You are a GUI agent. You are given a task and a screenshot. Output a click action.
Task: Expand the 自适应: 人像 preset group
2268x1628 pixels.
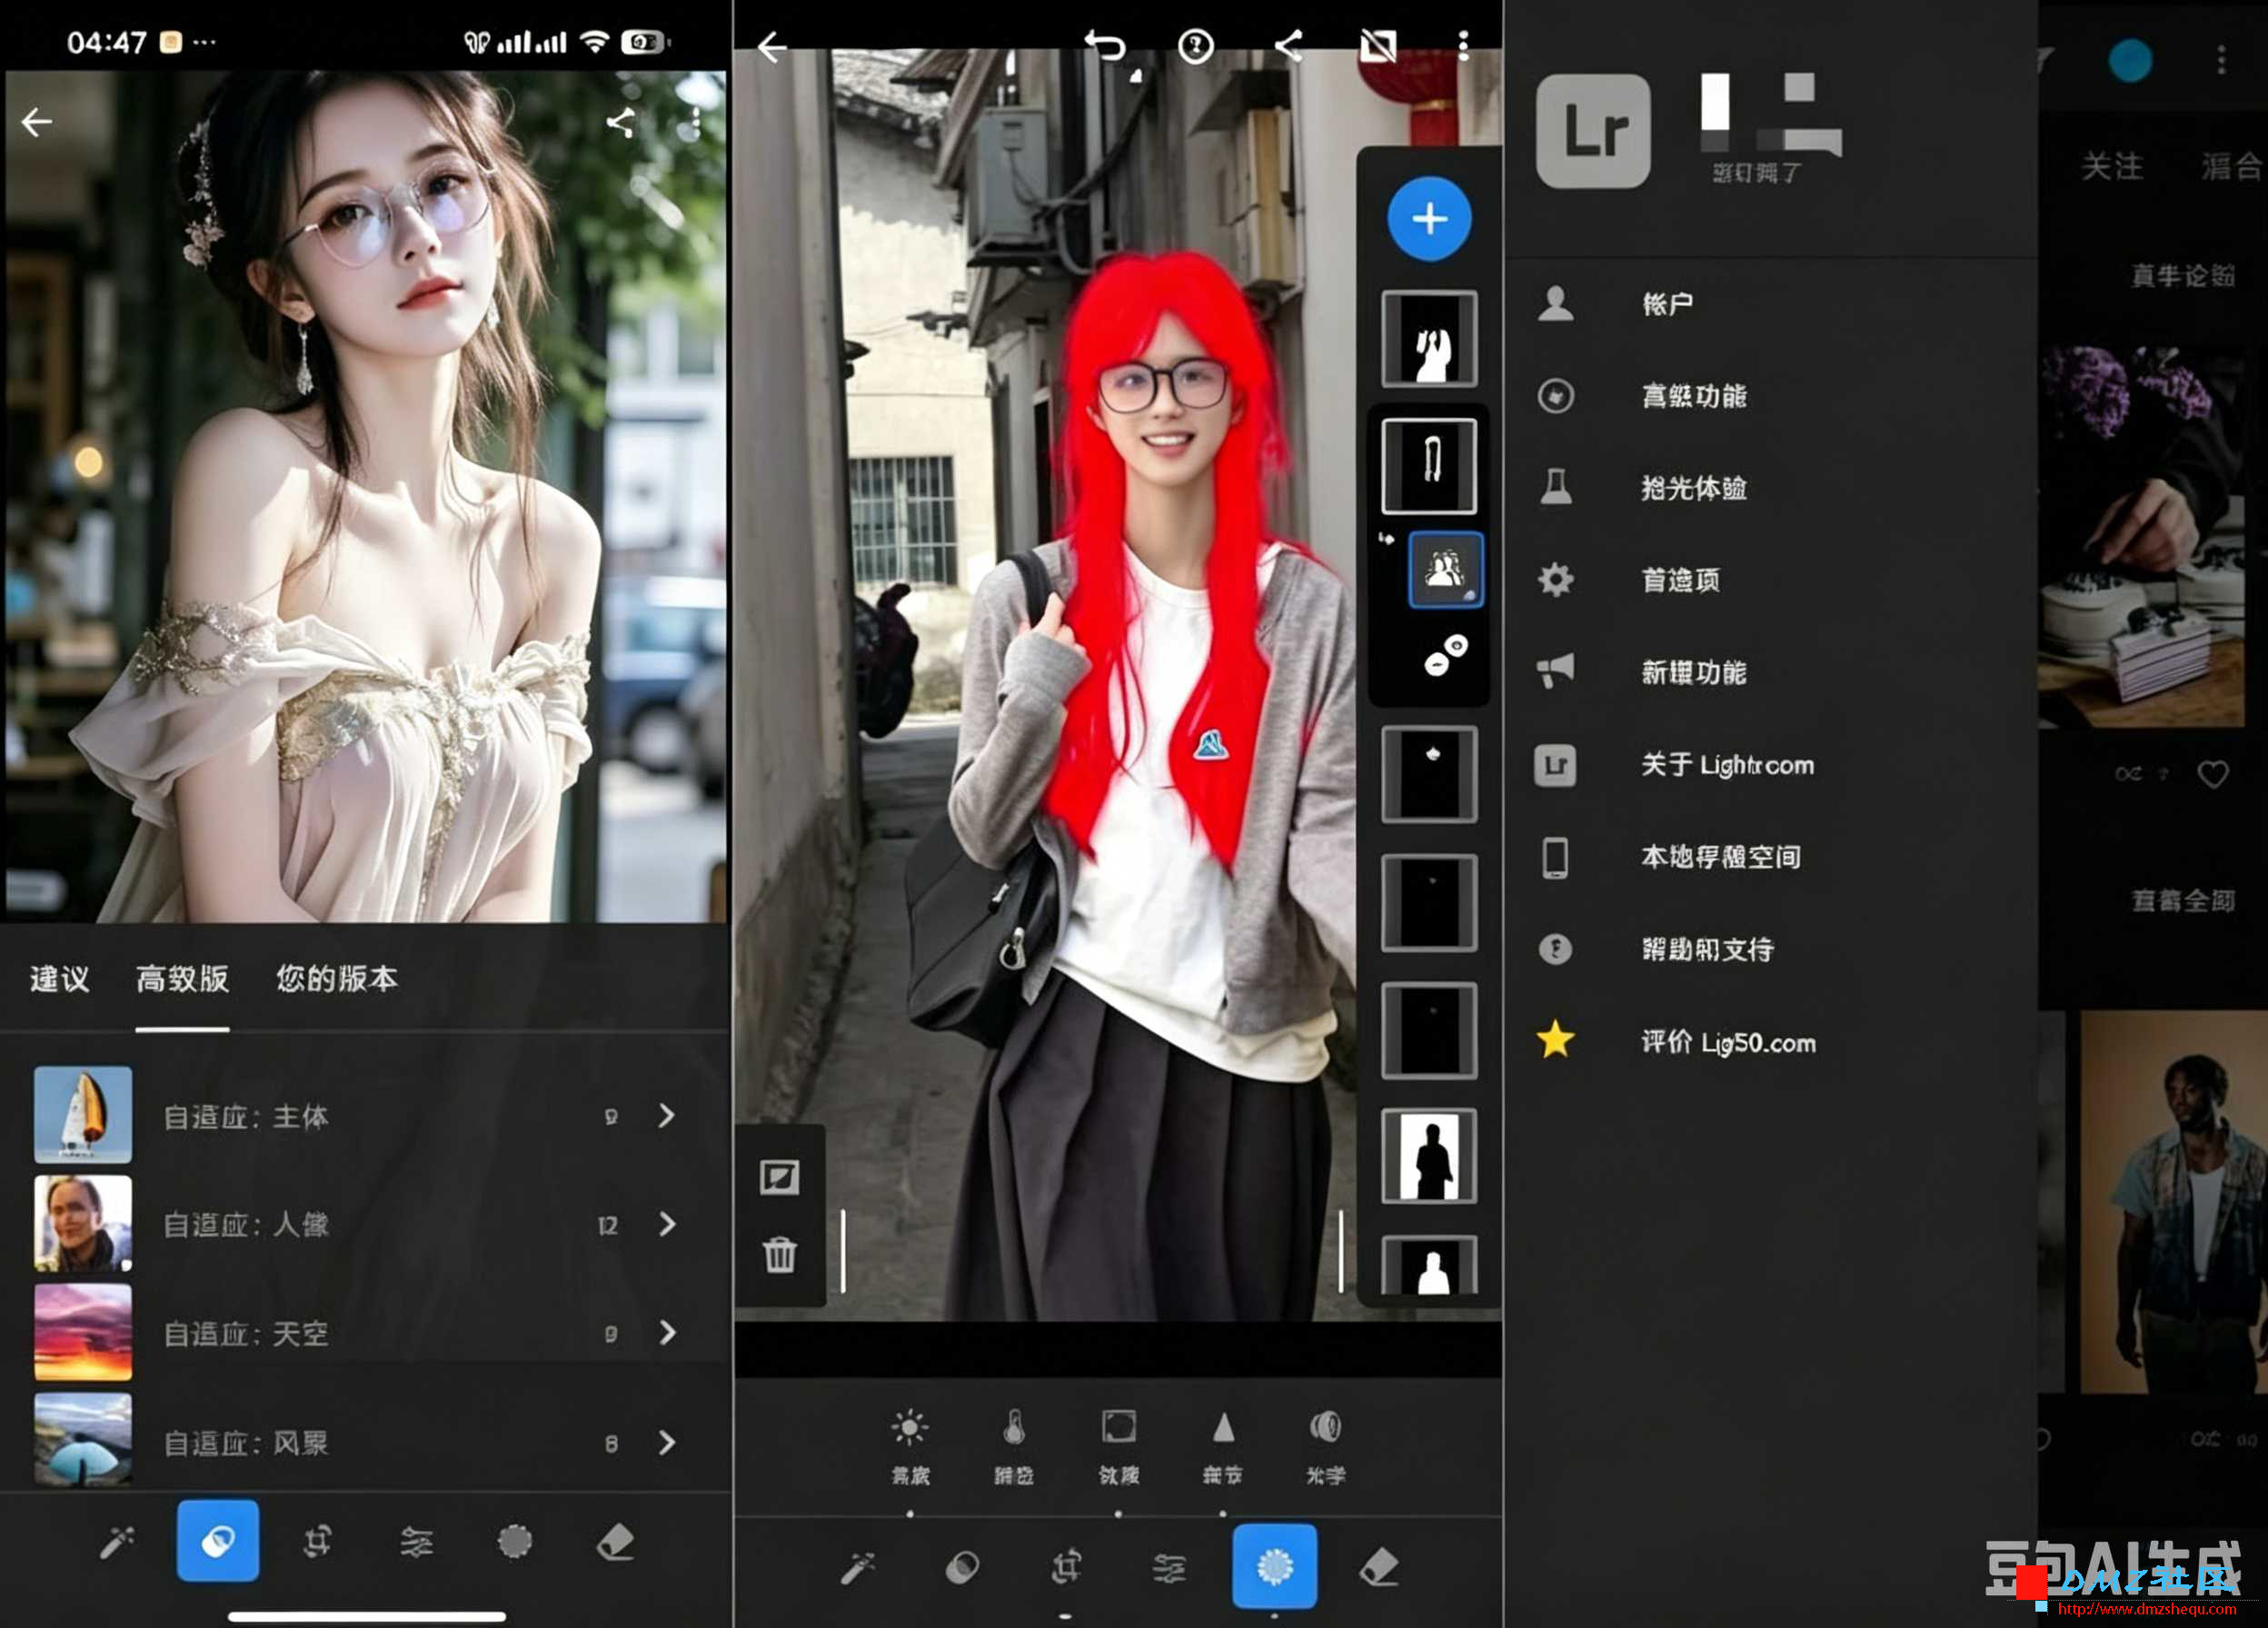(366, 1224)
